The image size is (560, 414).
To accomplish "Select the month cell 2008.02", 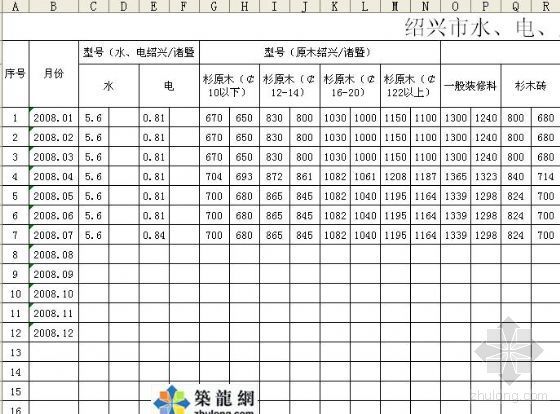I will [x=54, y=137].
